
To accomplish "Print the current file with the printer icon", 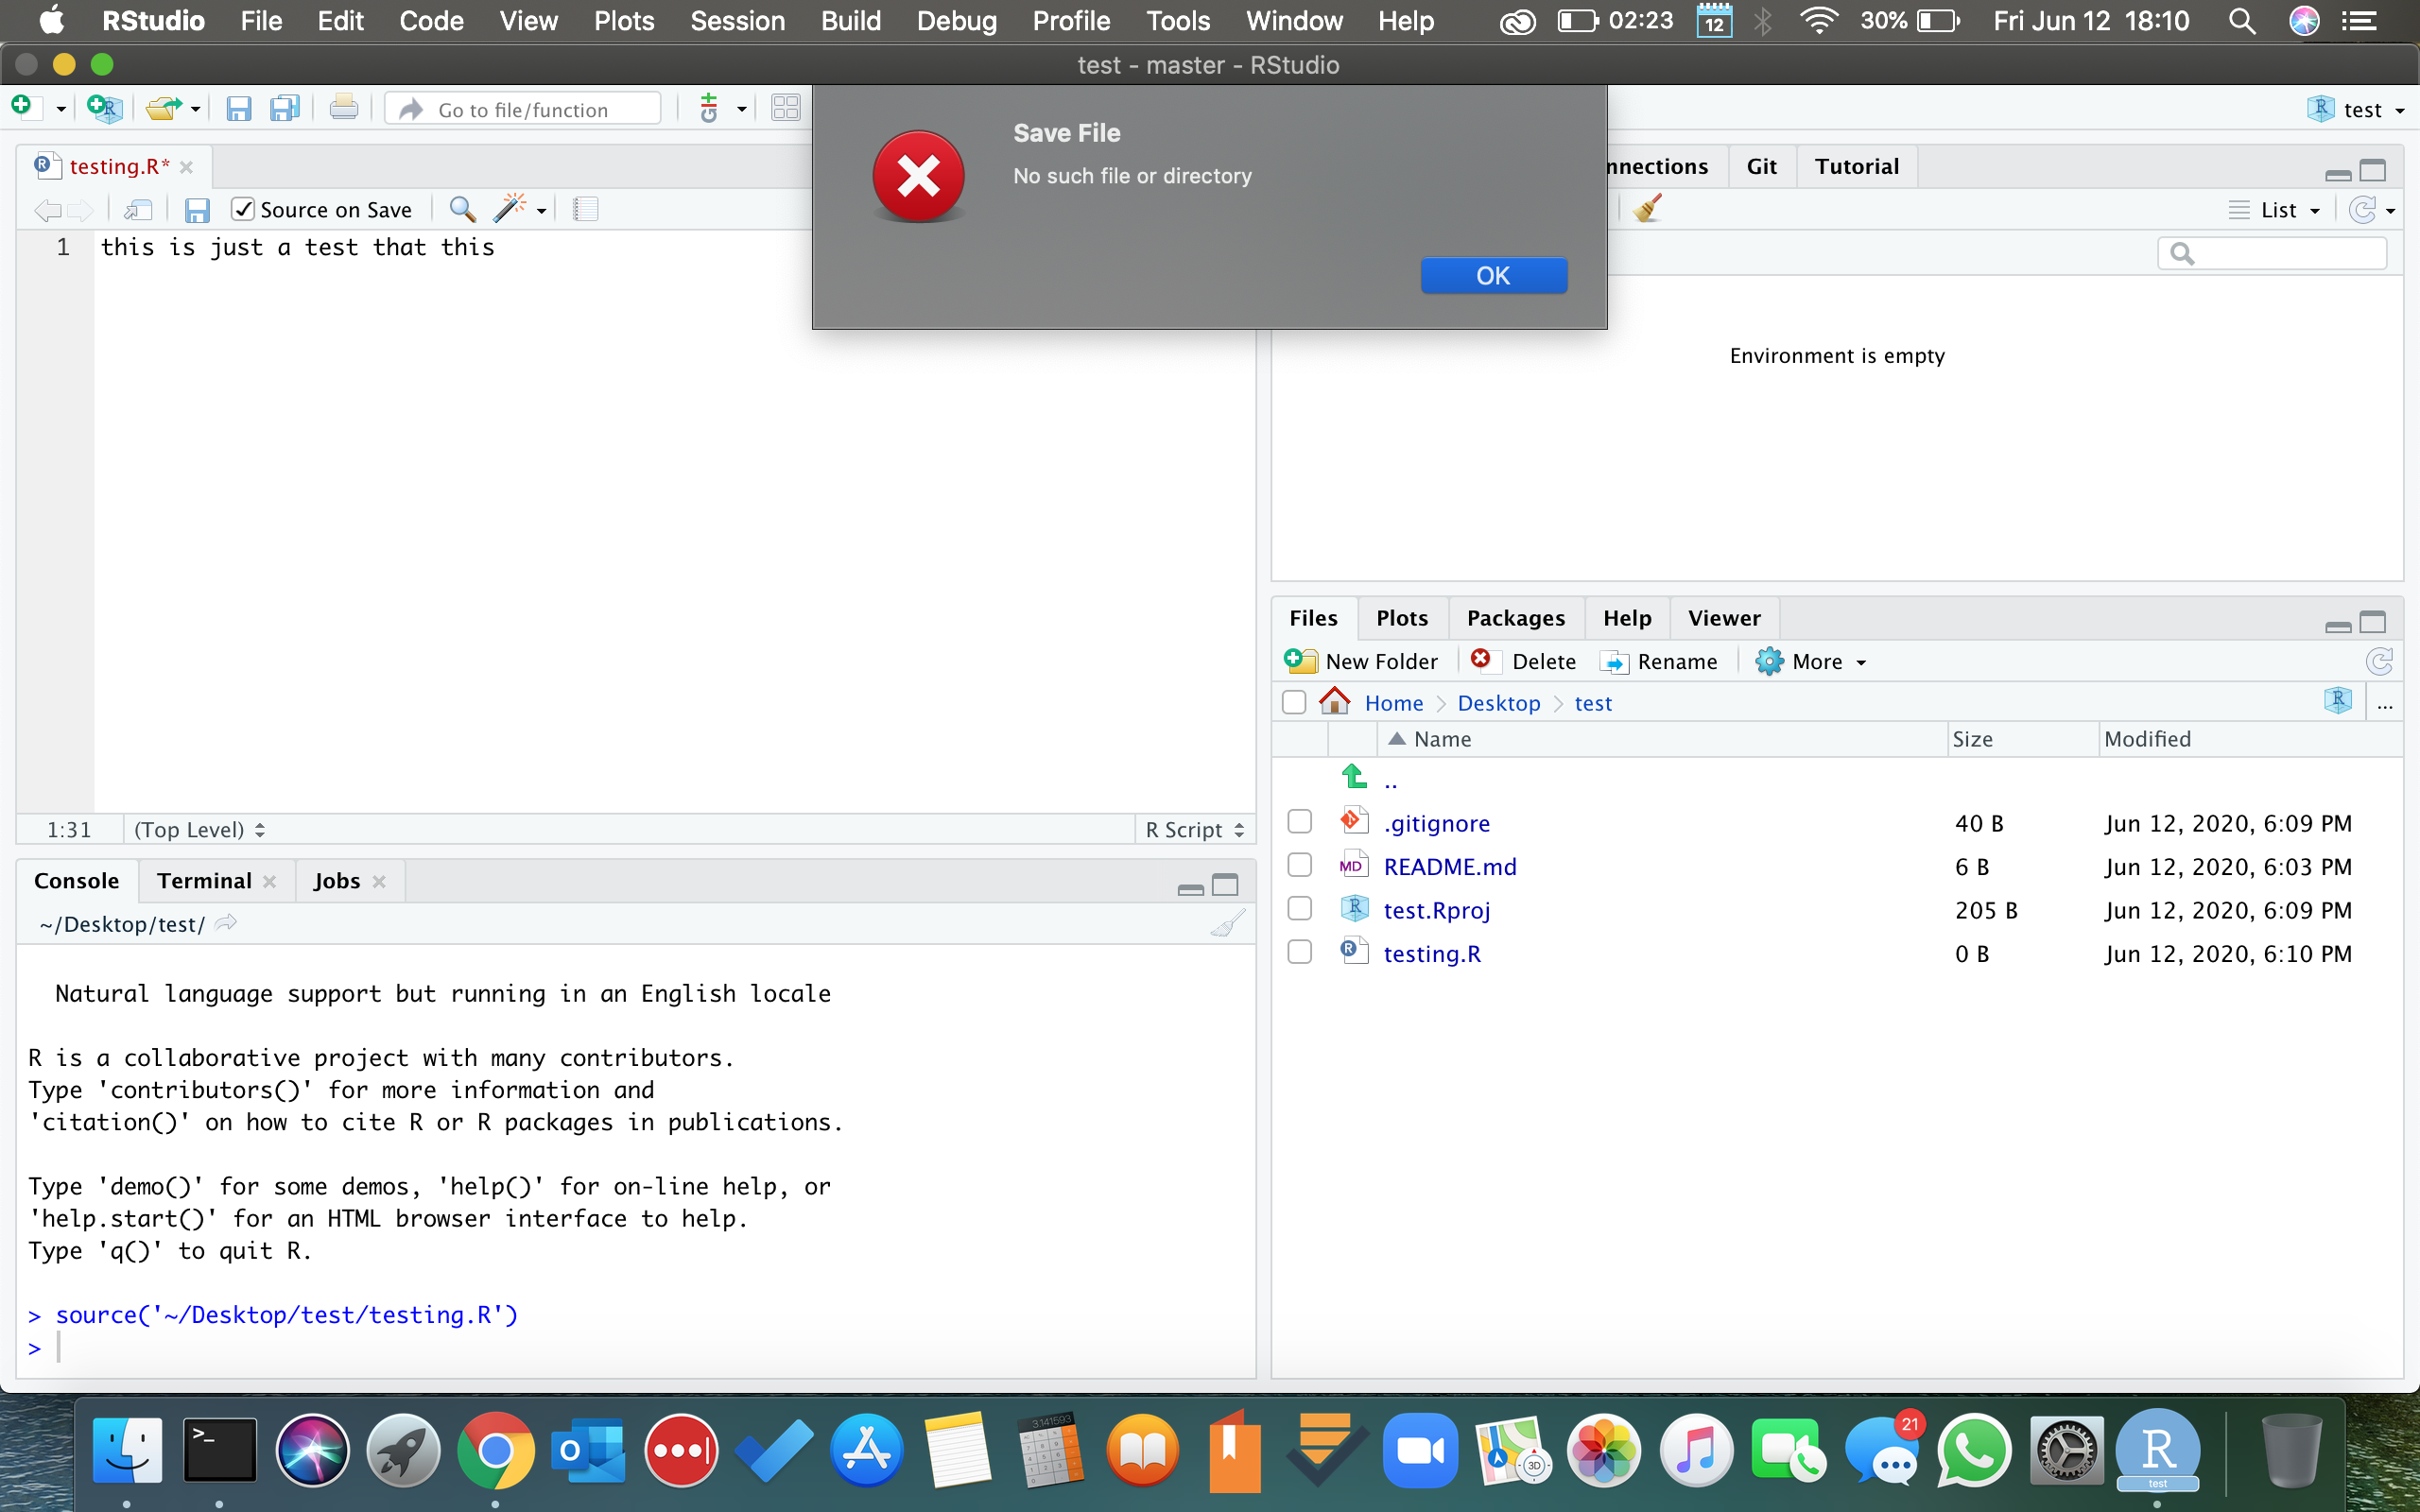I will 343,108.
